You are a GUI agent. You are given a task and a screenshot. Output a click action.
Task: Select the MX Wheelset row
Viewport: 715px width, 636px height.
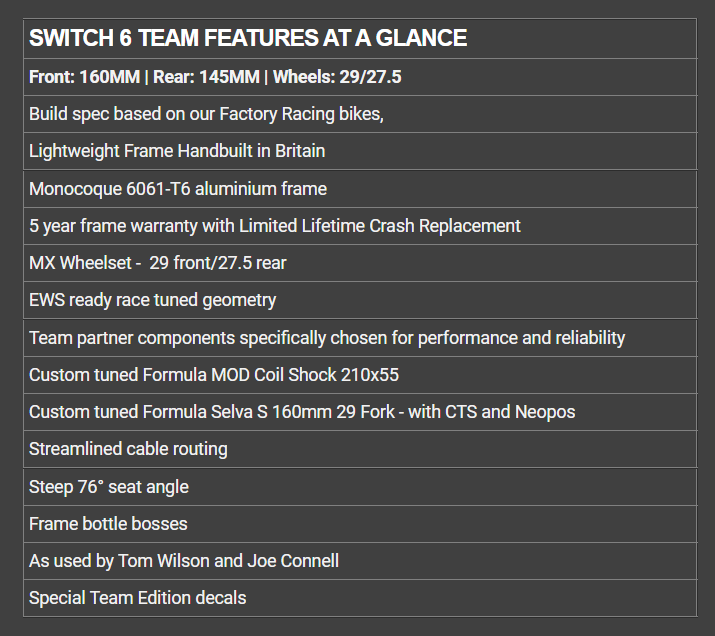(x=158, y=263)
